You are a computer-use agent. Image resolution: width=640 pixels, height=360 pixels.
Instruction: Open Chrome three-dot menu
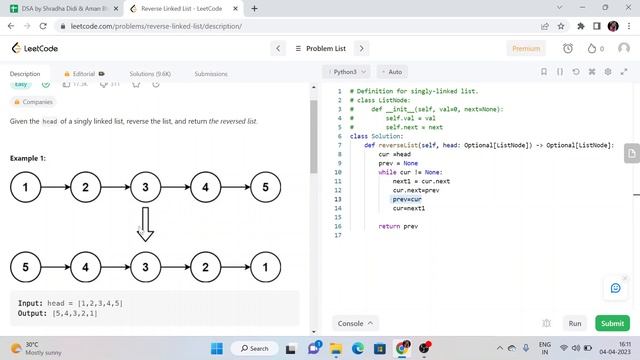tap(629, 26)
